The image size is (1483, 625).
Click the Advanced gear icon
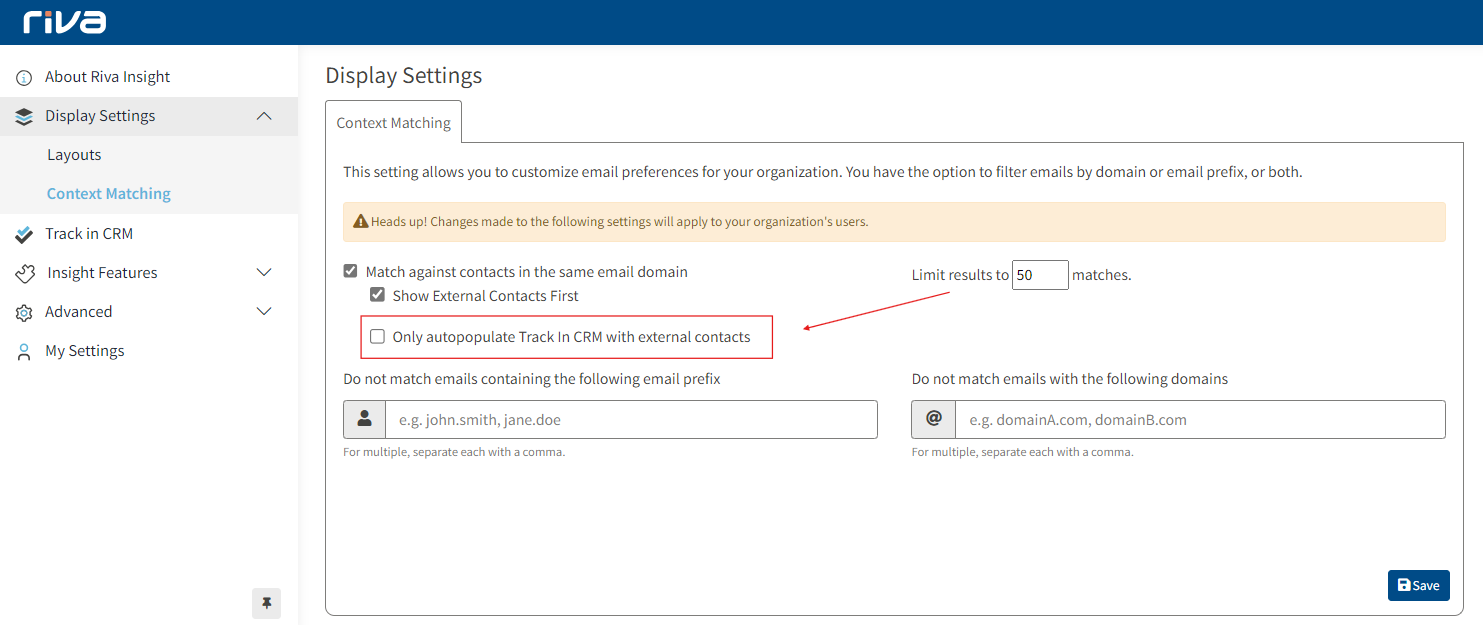coord(24,312)
